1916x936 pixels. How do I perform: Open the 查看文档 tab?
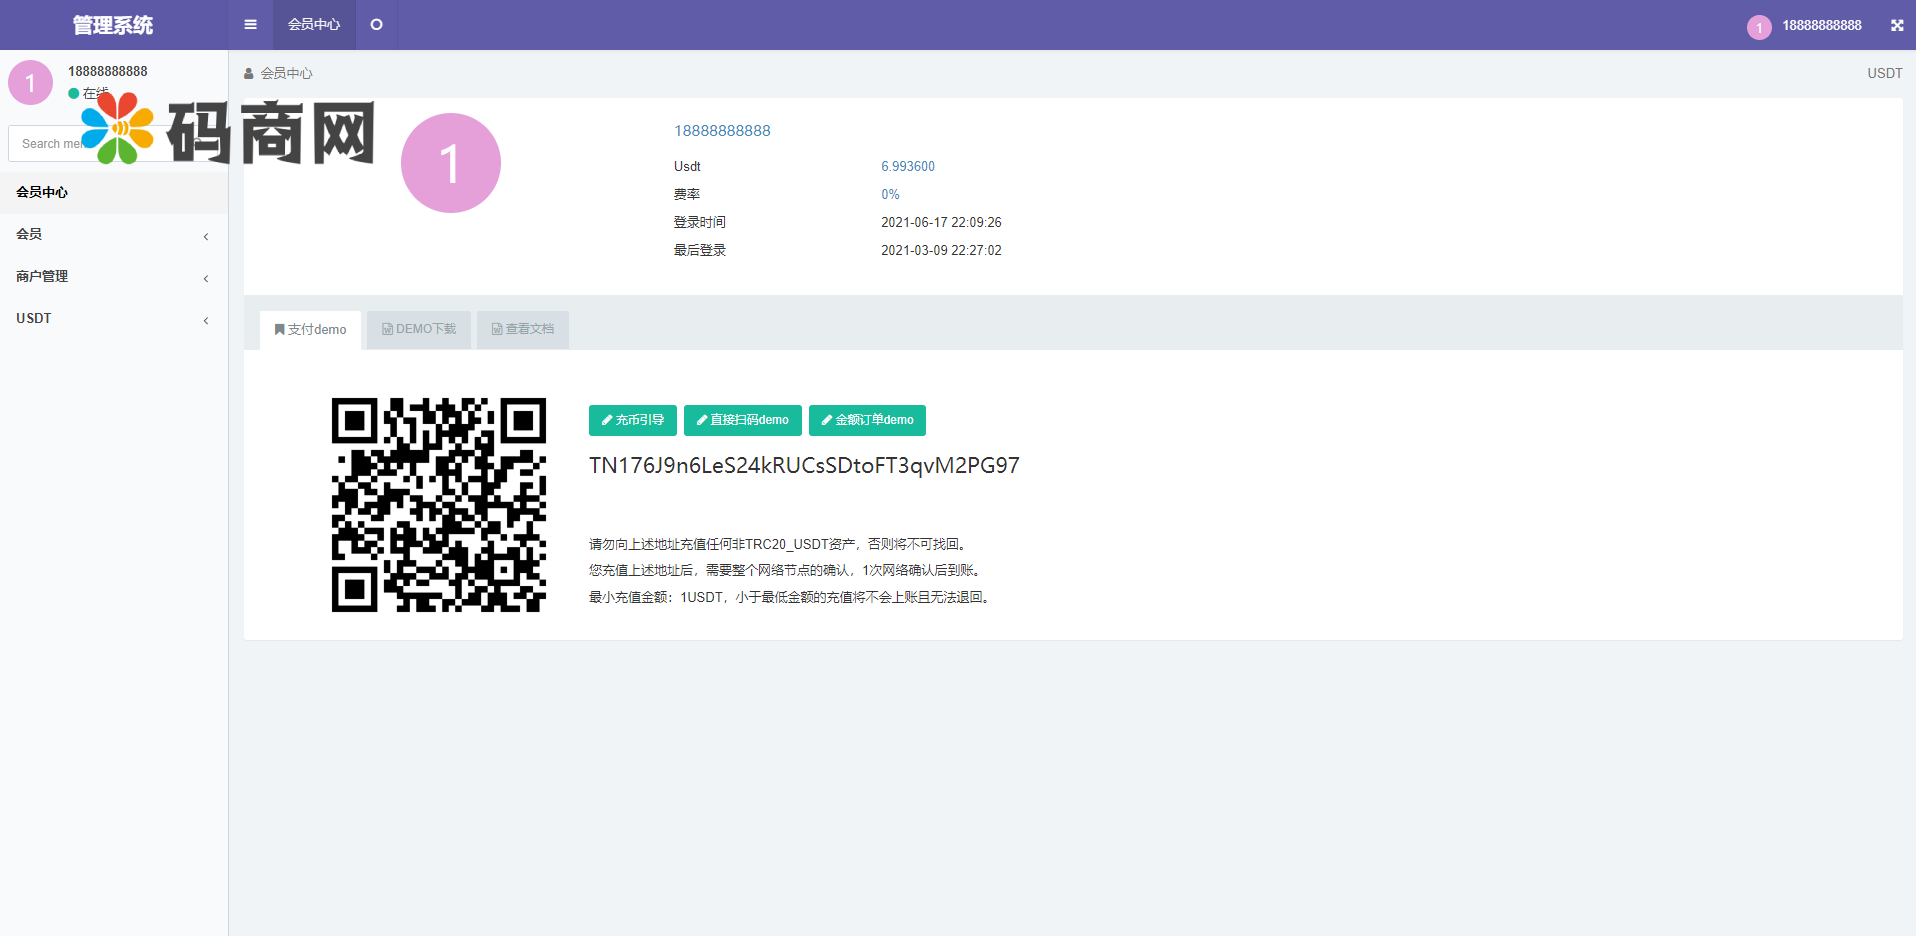point(522,329)
